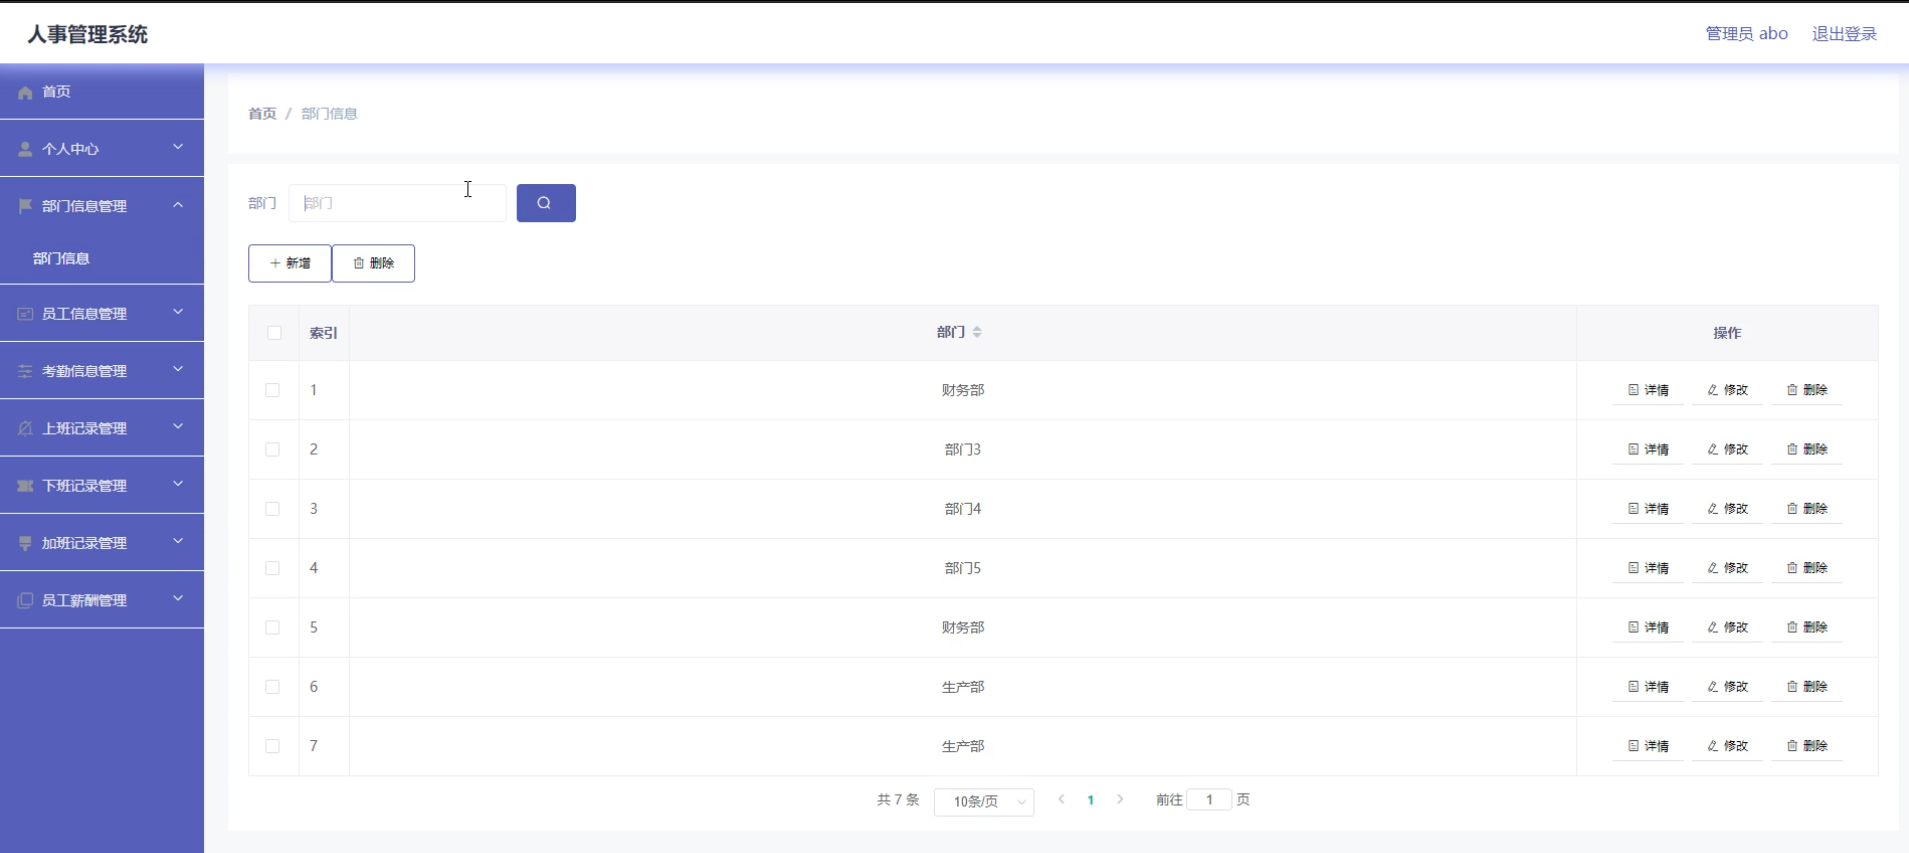Click 删除 for 部门5
1909x853 pixels.
pos(1807,568)
